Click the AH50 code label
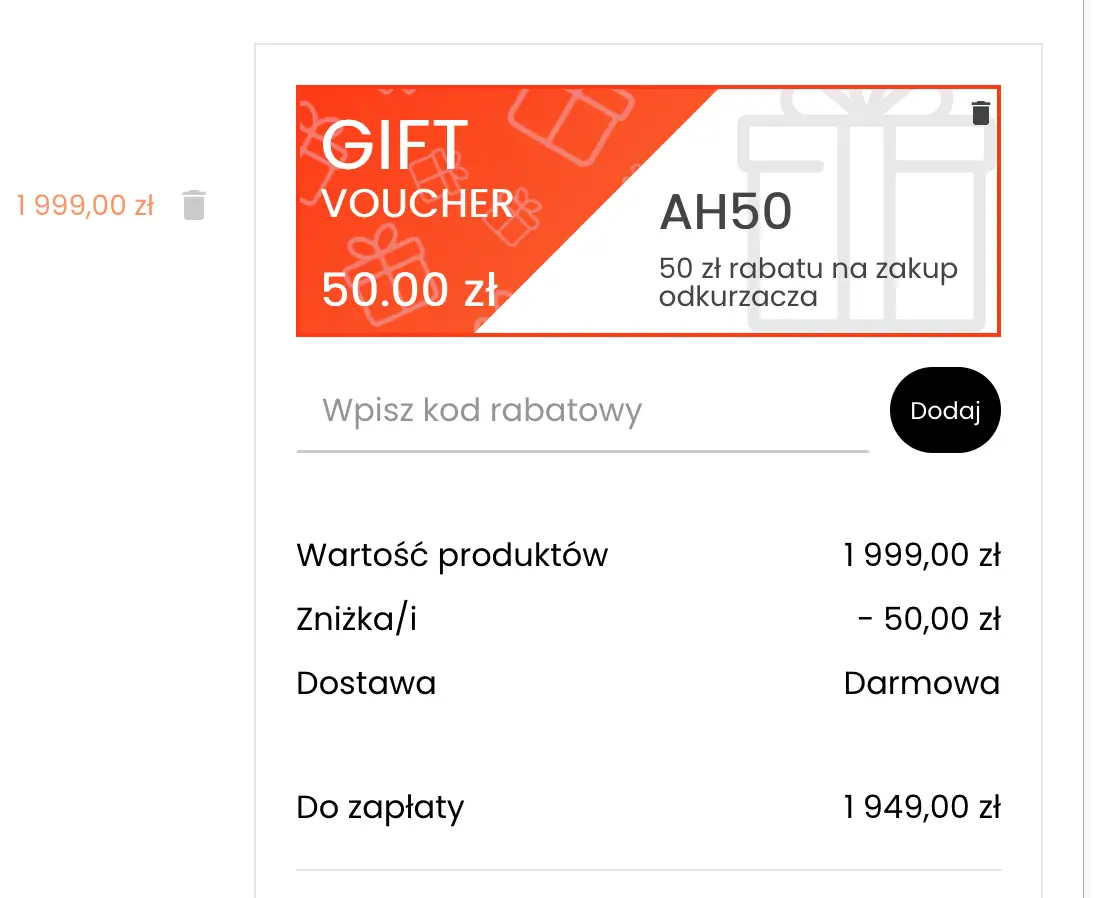The width and height of the screenshot is (1094, 898). (x=726, y=211)
